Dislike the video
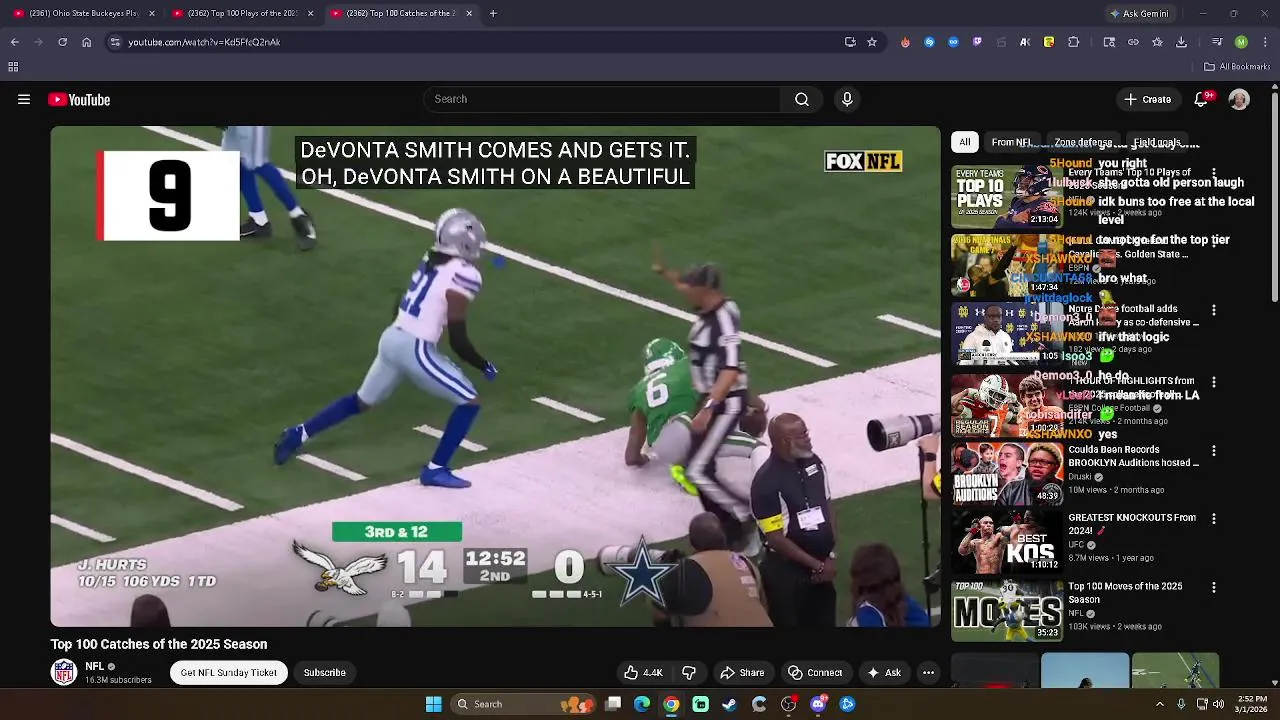Viewport: 1280px width, 720px height. (x=689, y=673)
